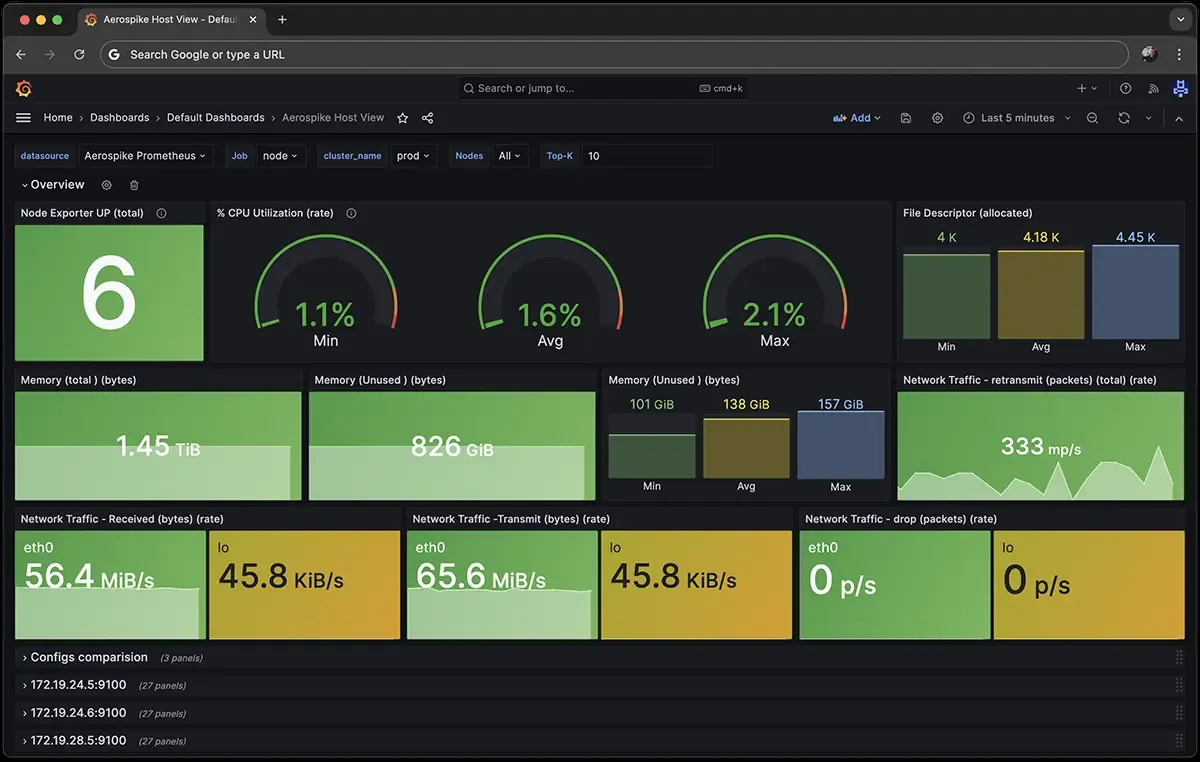This screenshot has width=1200, height=762.
Task: Click the Grafana logo icon
Action: [x=24, y=88]
